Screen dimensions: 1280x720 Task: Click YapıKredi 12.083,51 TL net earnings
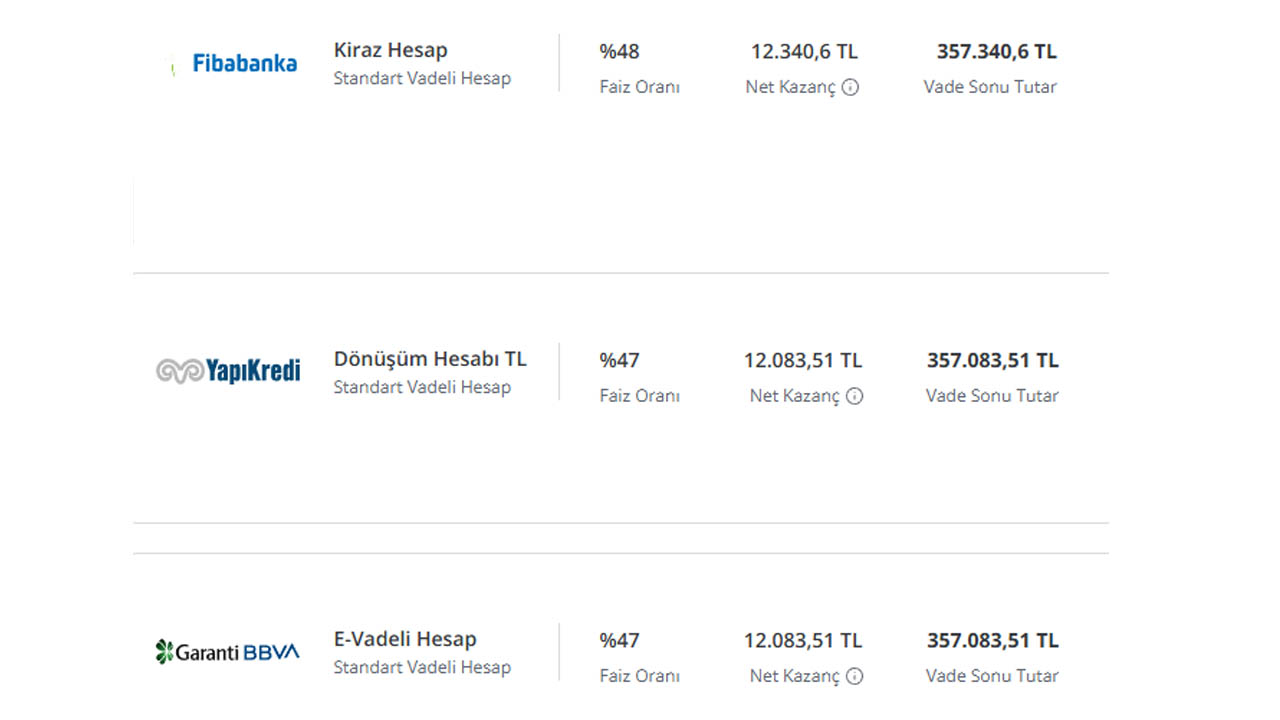[x=802, y=360]
